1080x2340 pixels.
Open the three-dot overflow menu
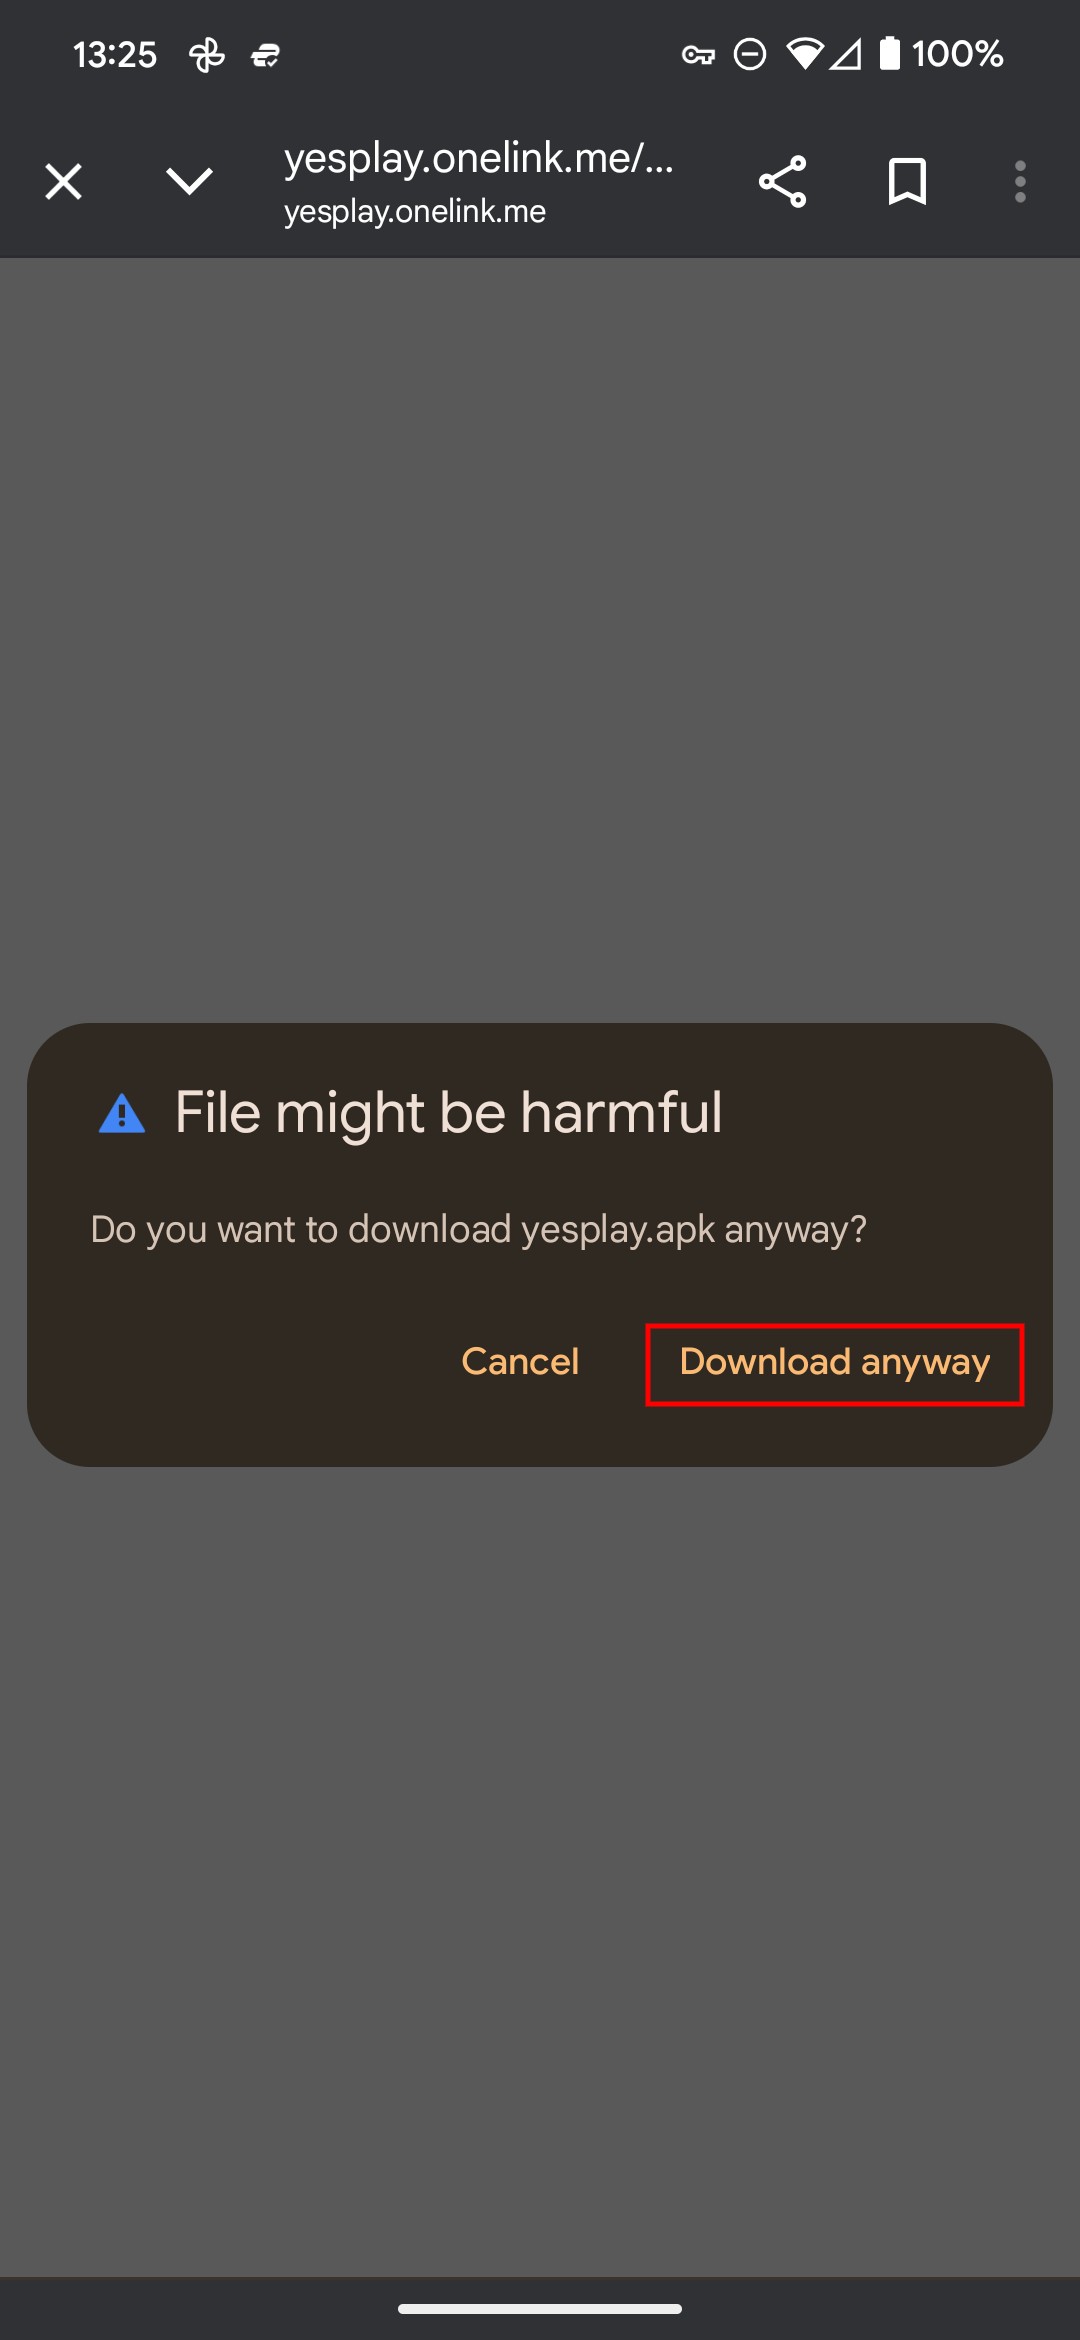[1020, 182]
